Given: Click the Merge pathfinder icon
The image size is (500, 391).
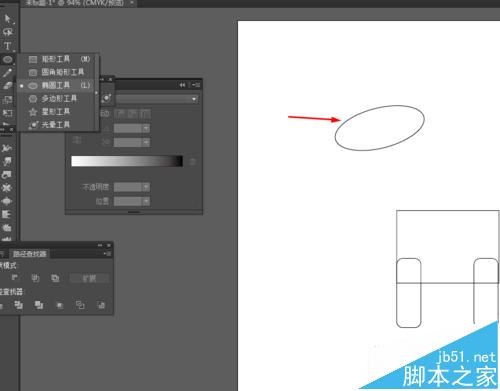Looking at the screenshot, I should coord(39,305).
